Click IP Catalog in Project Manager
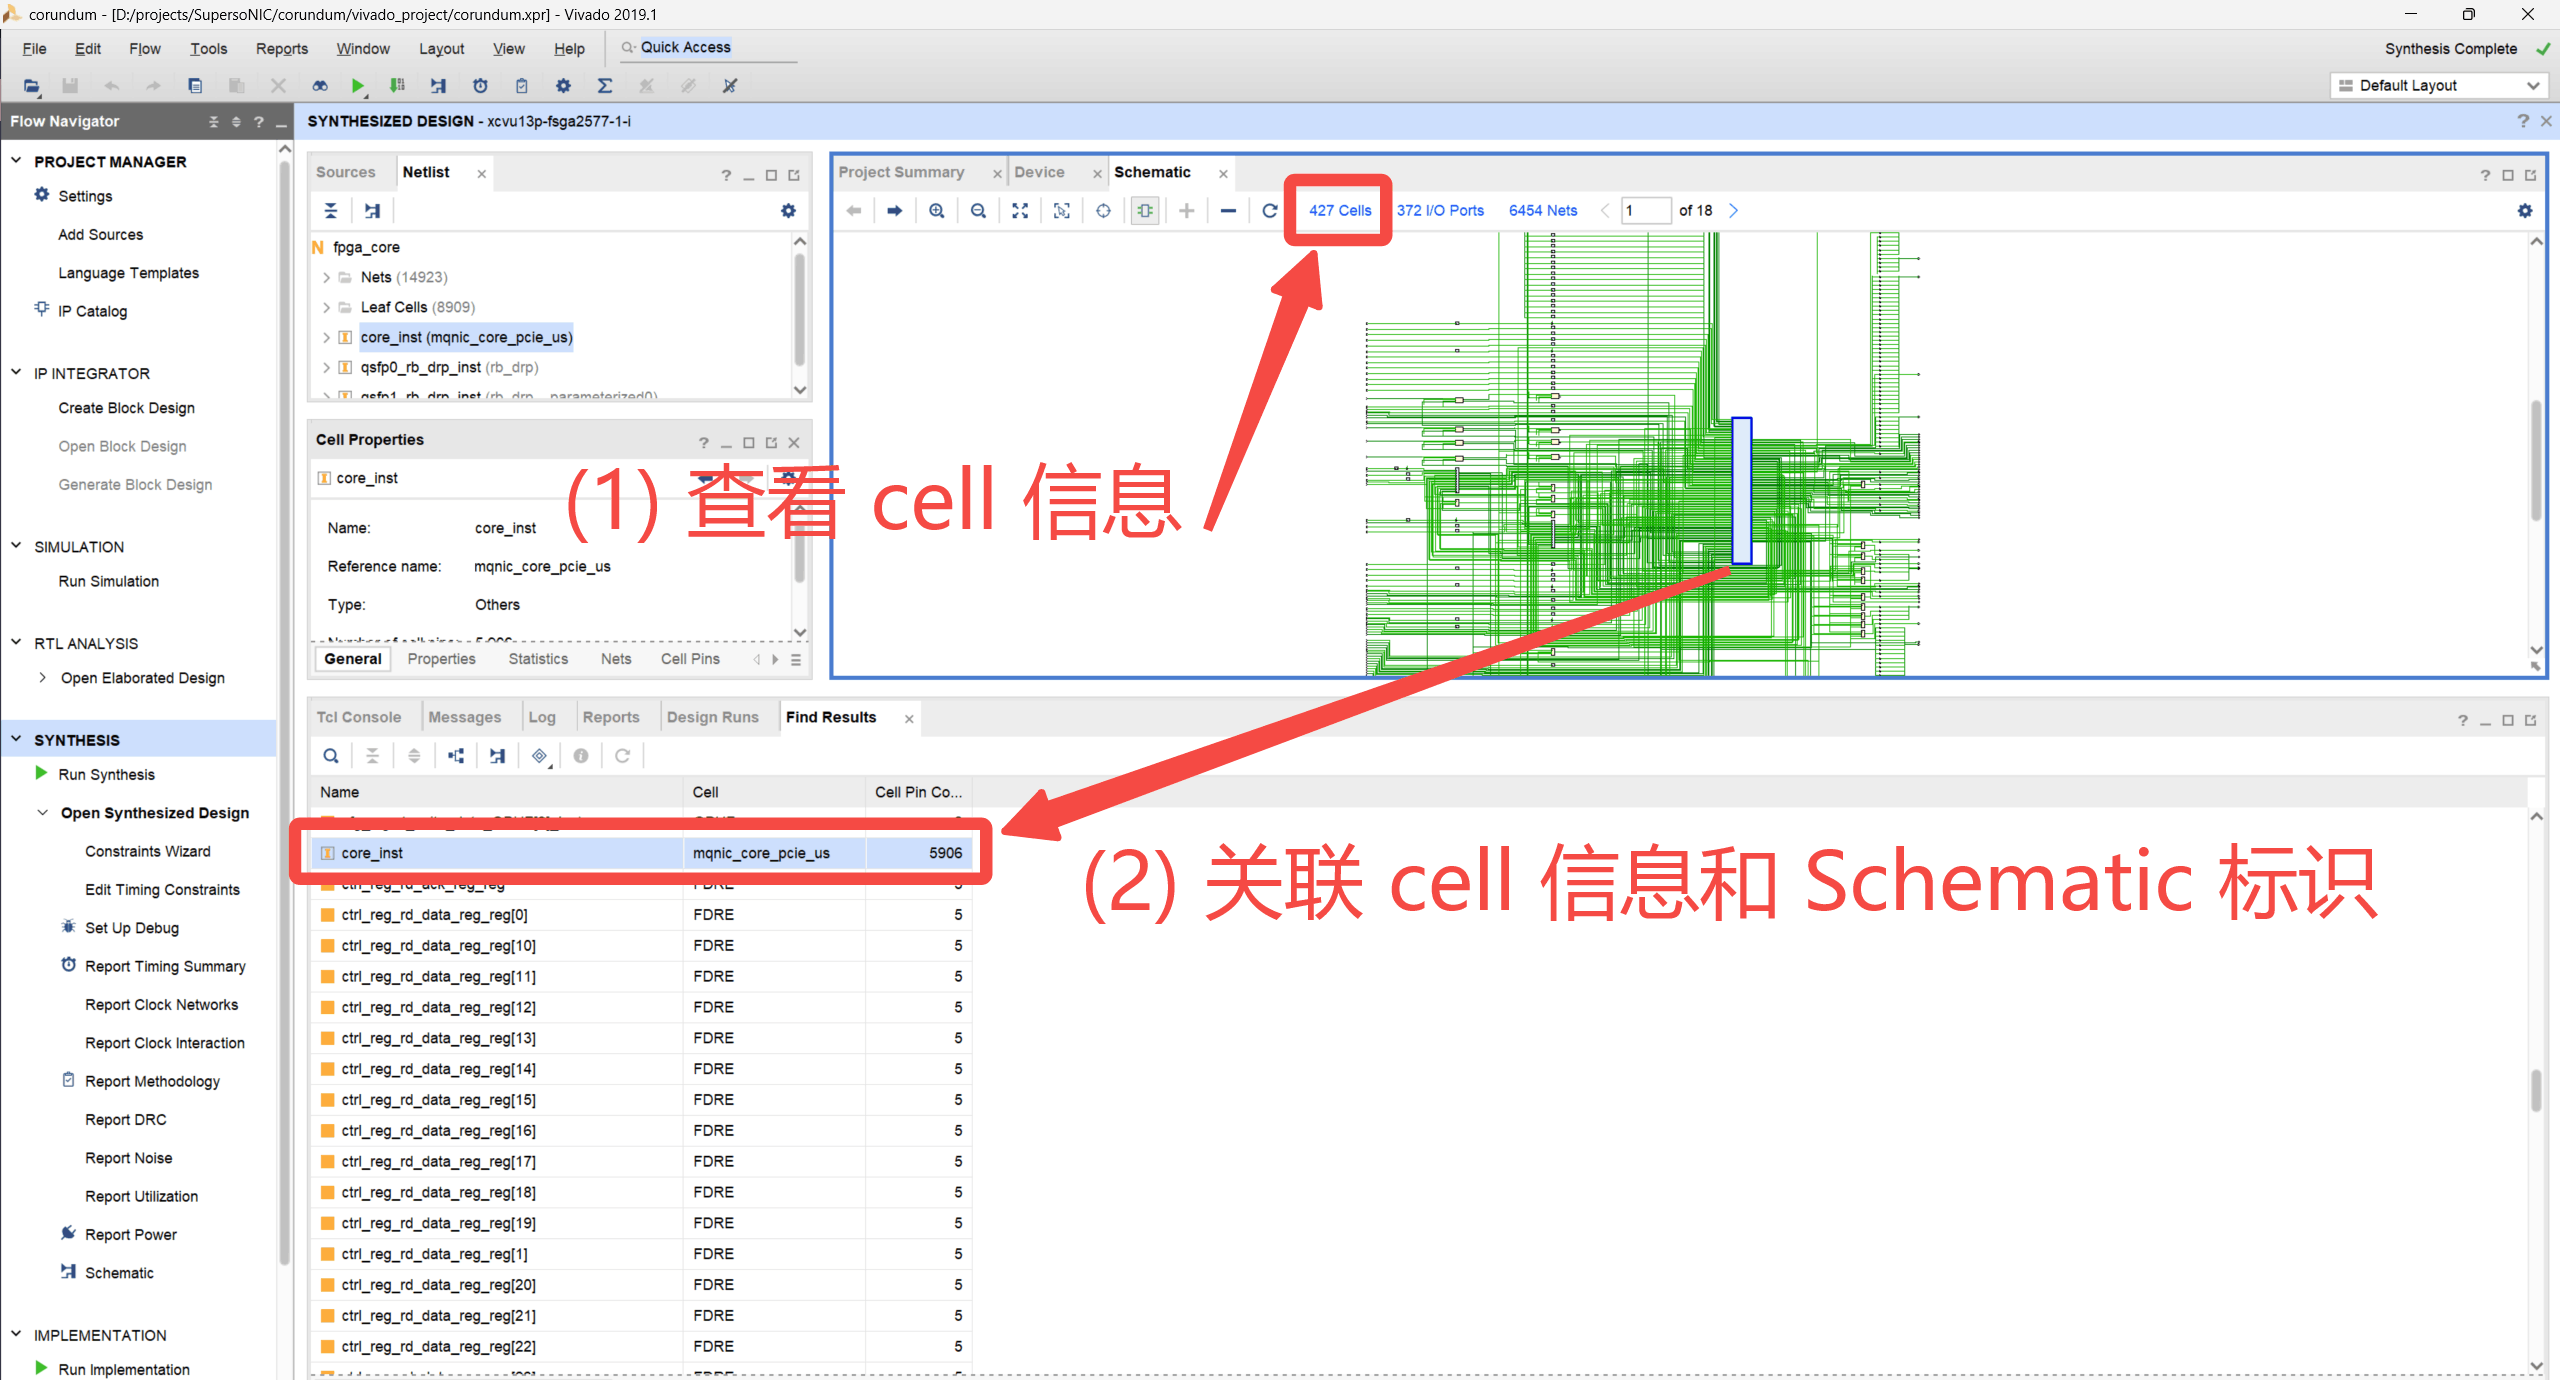 coord(92,312)
